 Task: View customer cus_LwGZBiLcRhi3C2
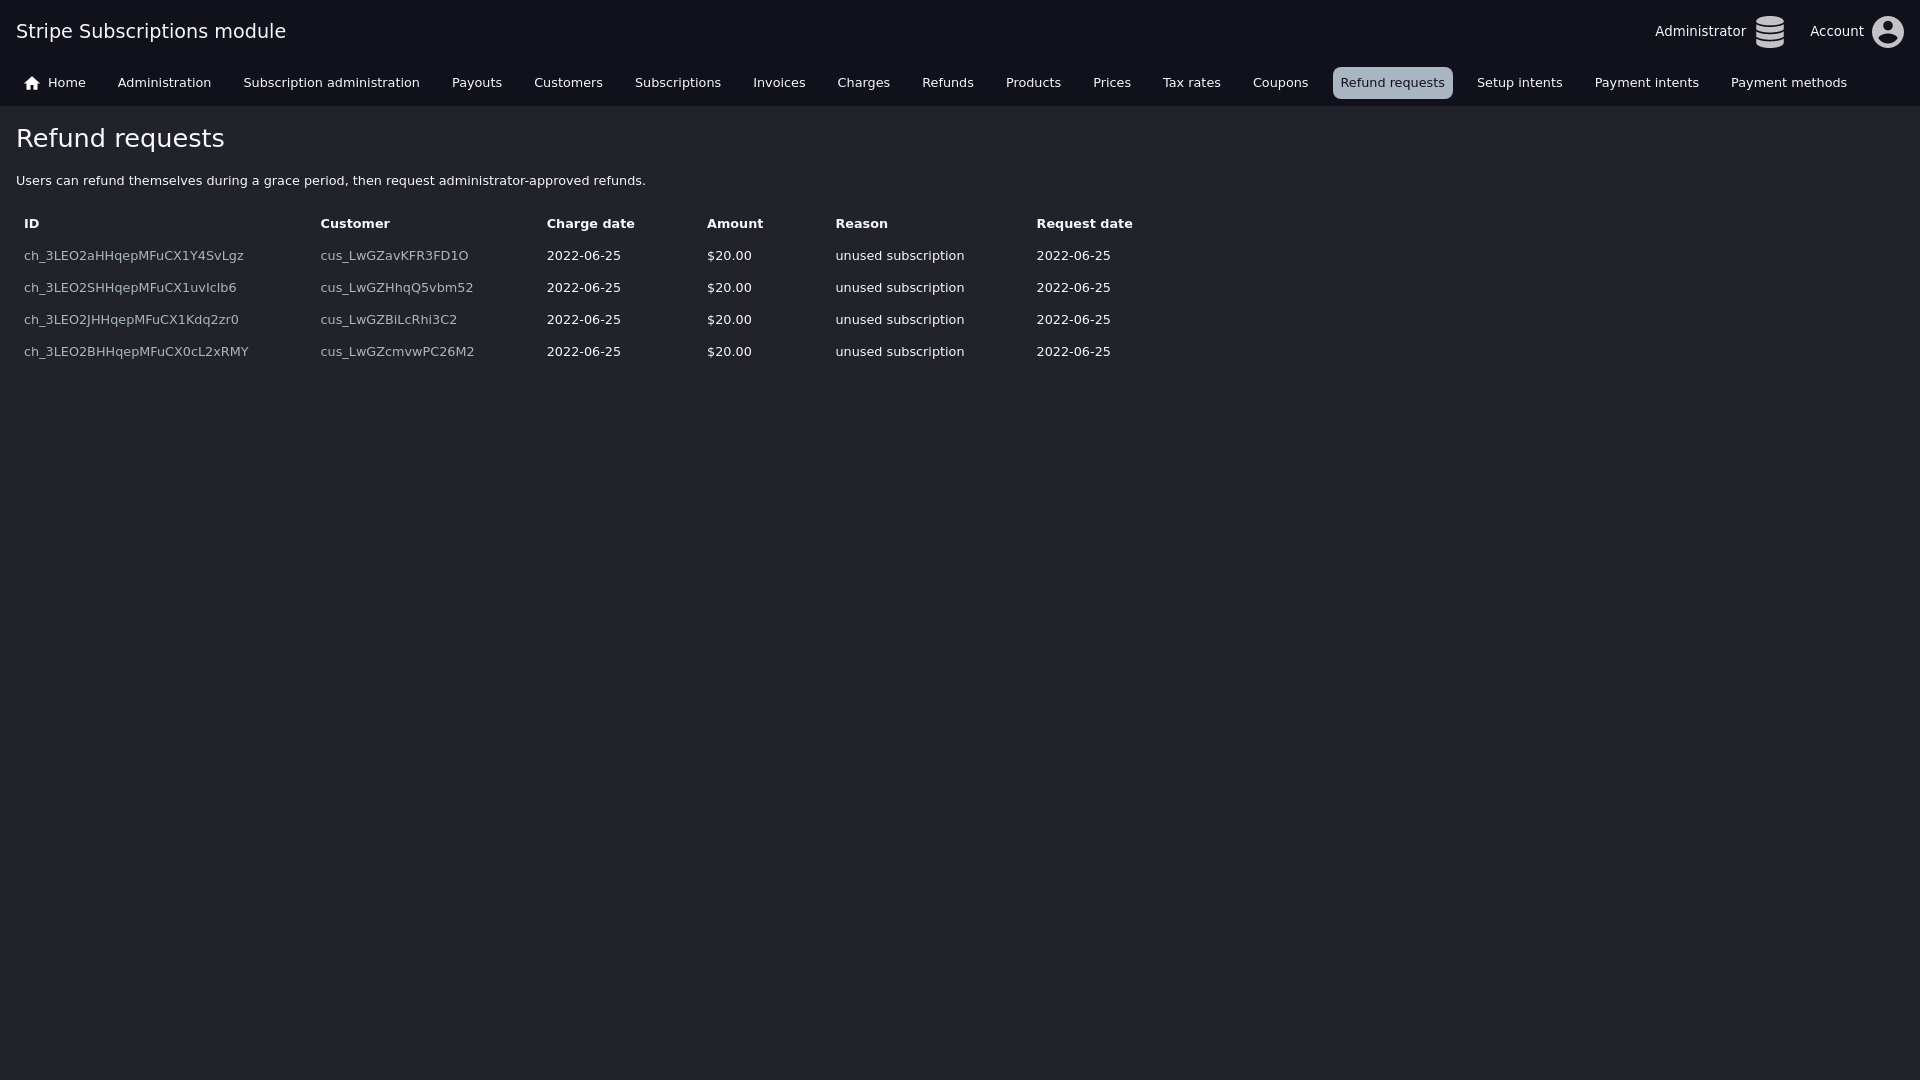tap(388, 320)
